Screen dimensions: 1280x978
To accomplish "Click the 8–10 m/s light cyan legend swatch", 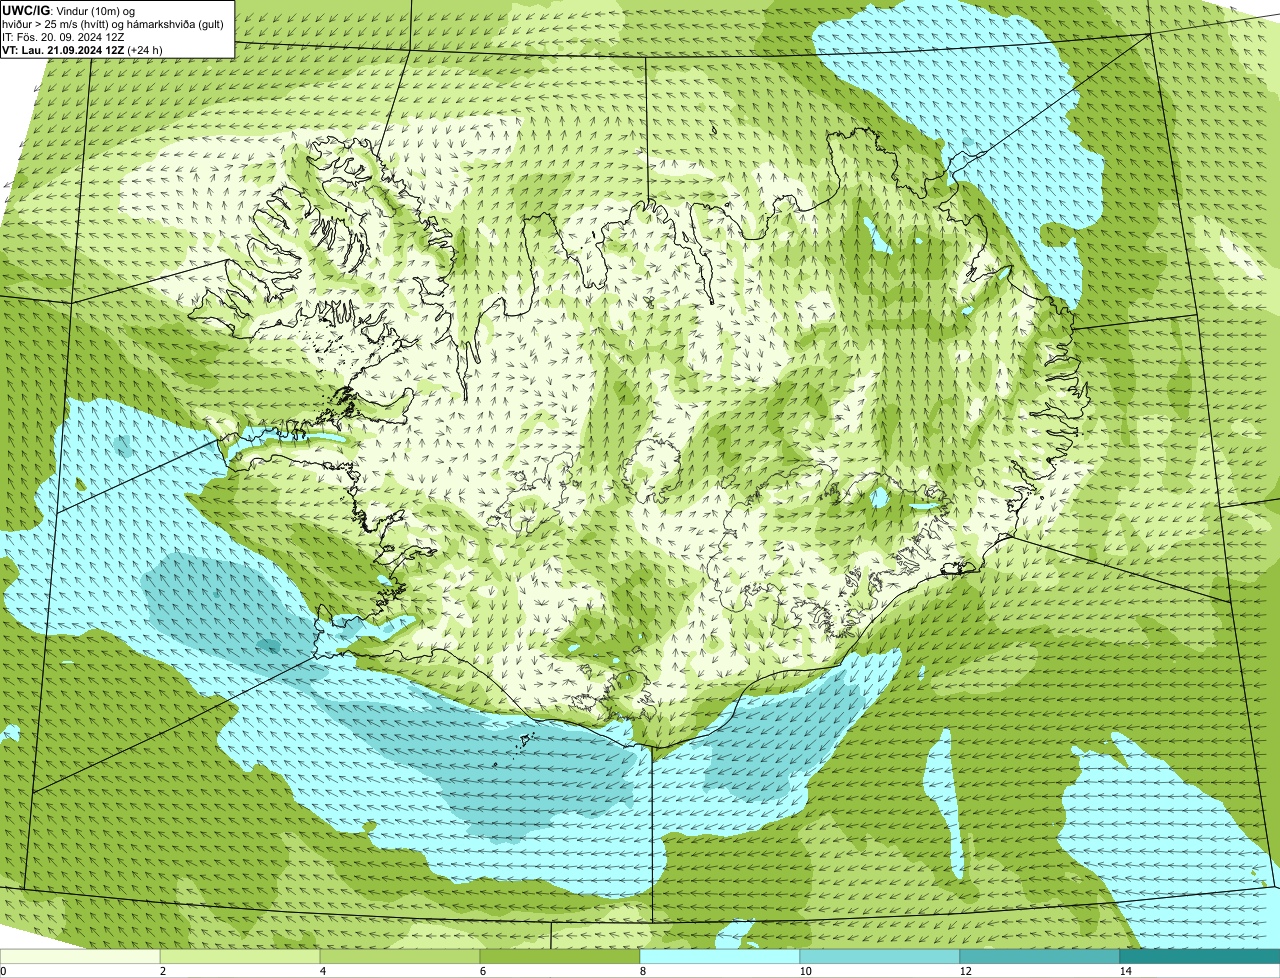I will (720, 956).
